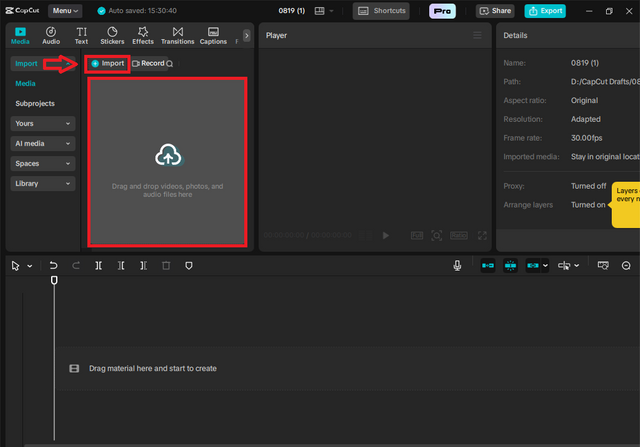Expand the AI media section
The height and width of the screenshot is (447, 640).
click(43, 144)
